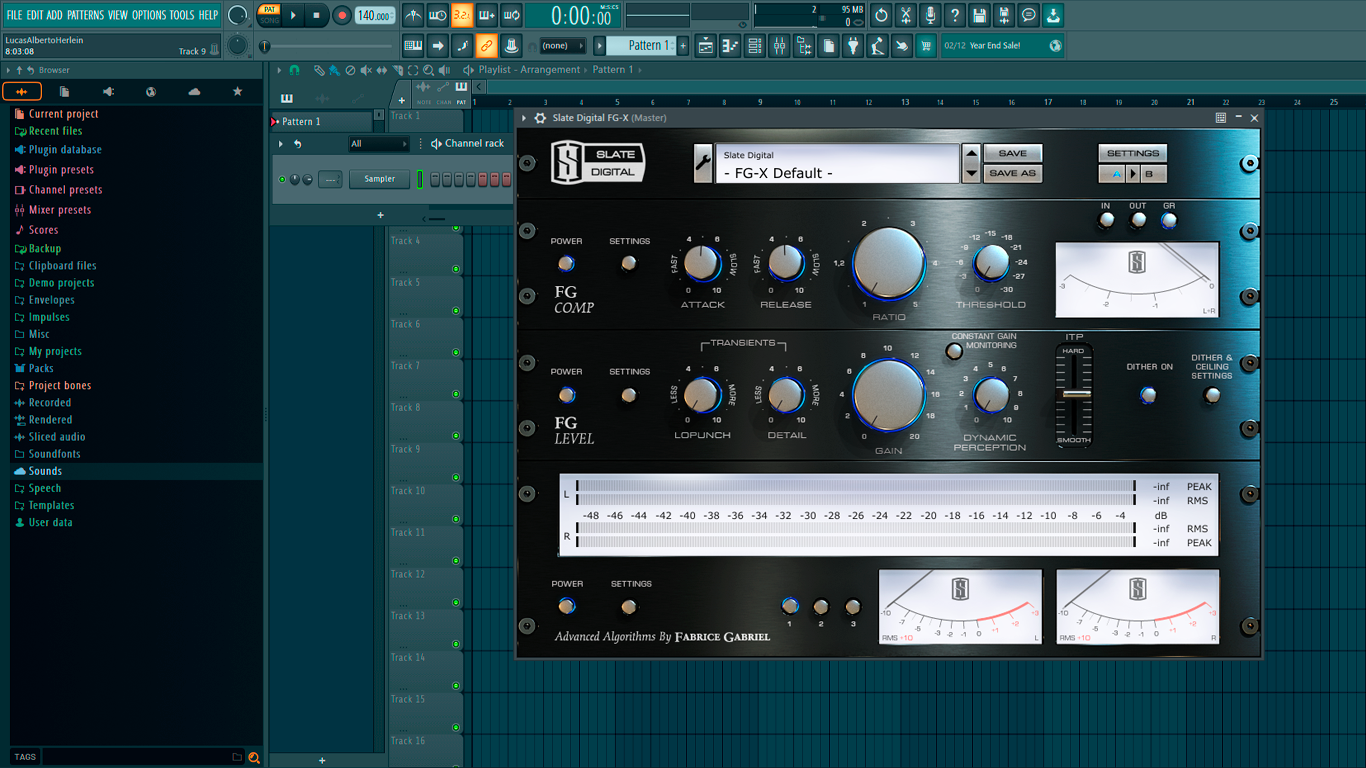Click the FG-X SAVE AS button
This screenshot has width=1366, height=768.
click(x=1013, y=173)
